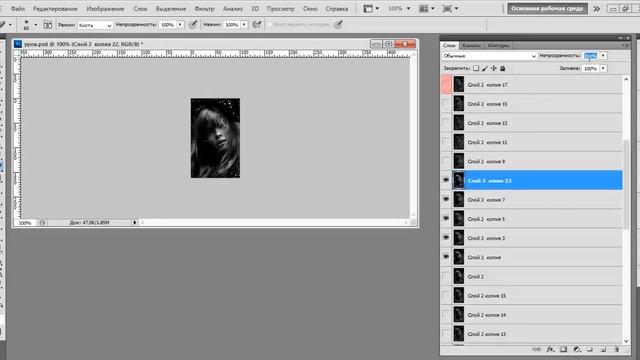Open brush Режим mode dropdown
Screen dimensions: 640x360
point(95,25)
